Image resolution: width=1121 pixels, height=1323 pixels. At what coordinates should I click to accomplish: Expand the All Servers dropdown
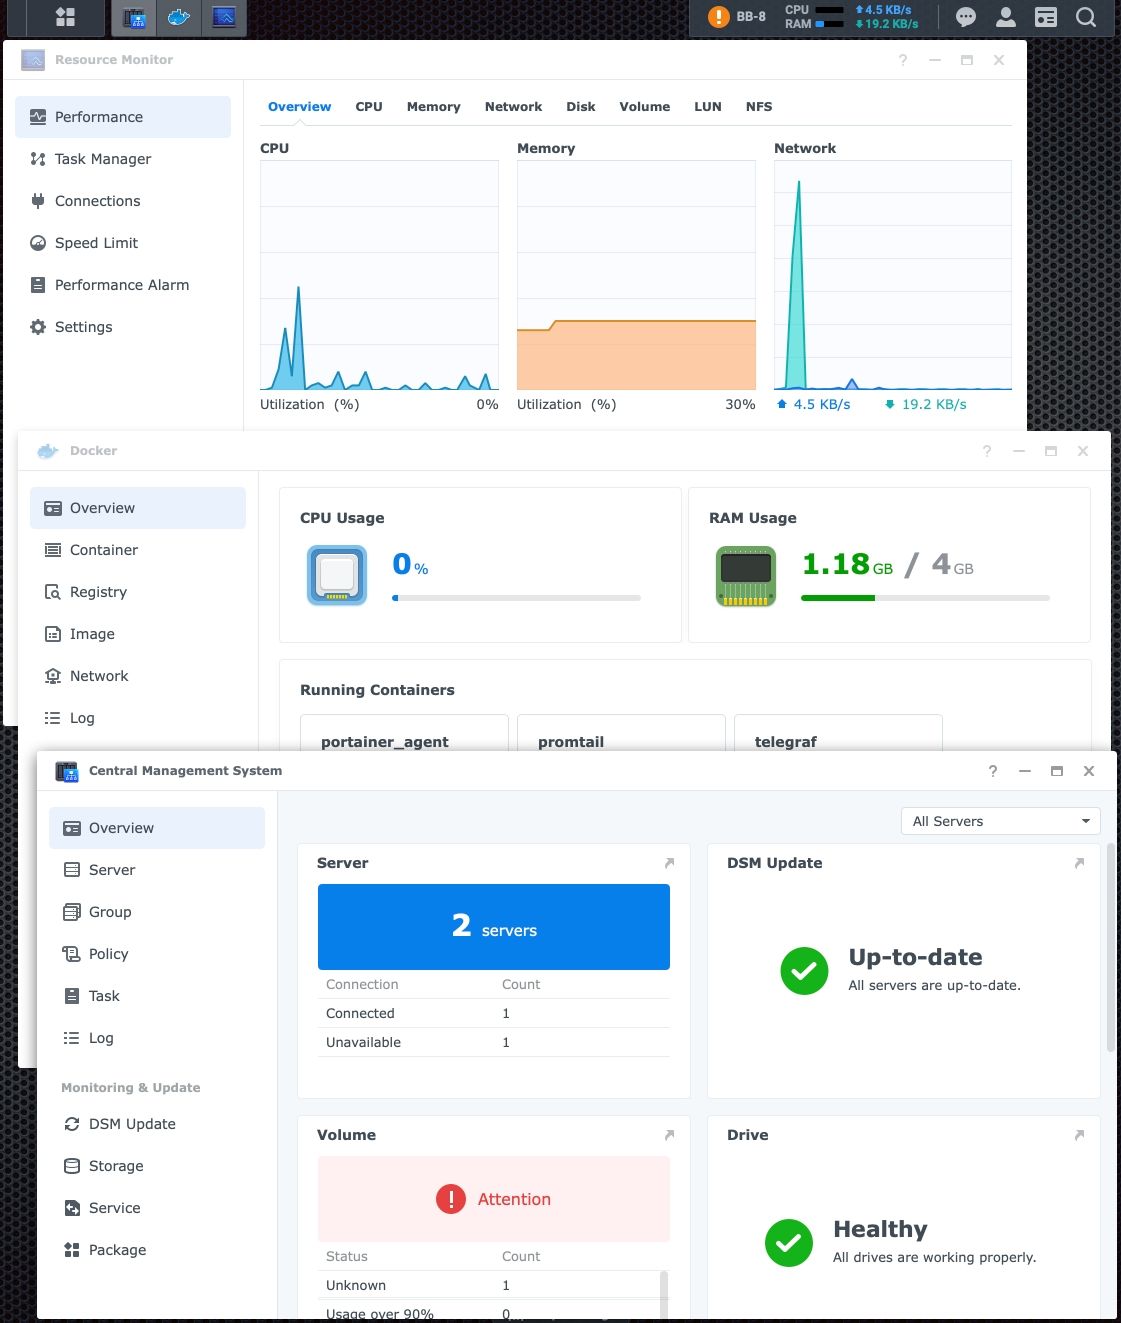click(1000, 821)
